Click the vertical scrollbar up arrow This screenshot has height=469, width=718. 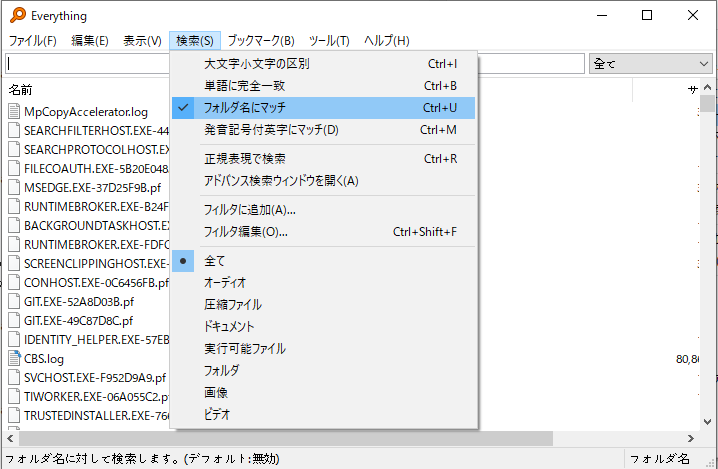click(x=707, y=87)
